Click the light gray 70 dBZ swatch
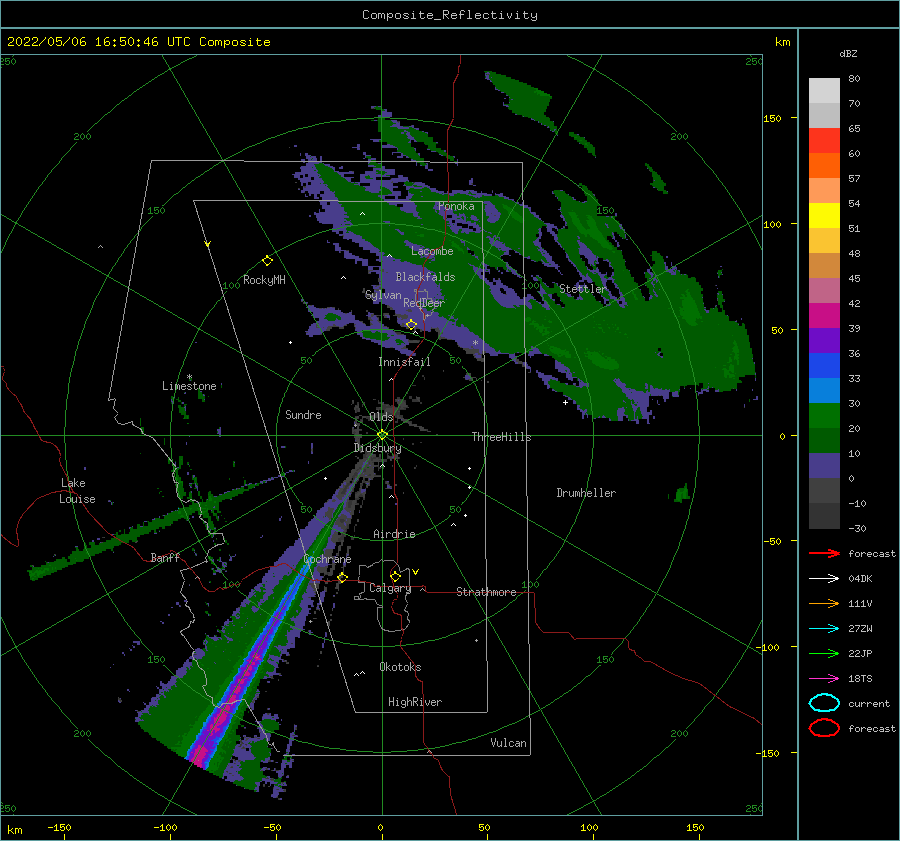This screenshot has width=900, height=841. [824, 91]
